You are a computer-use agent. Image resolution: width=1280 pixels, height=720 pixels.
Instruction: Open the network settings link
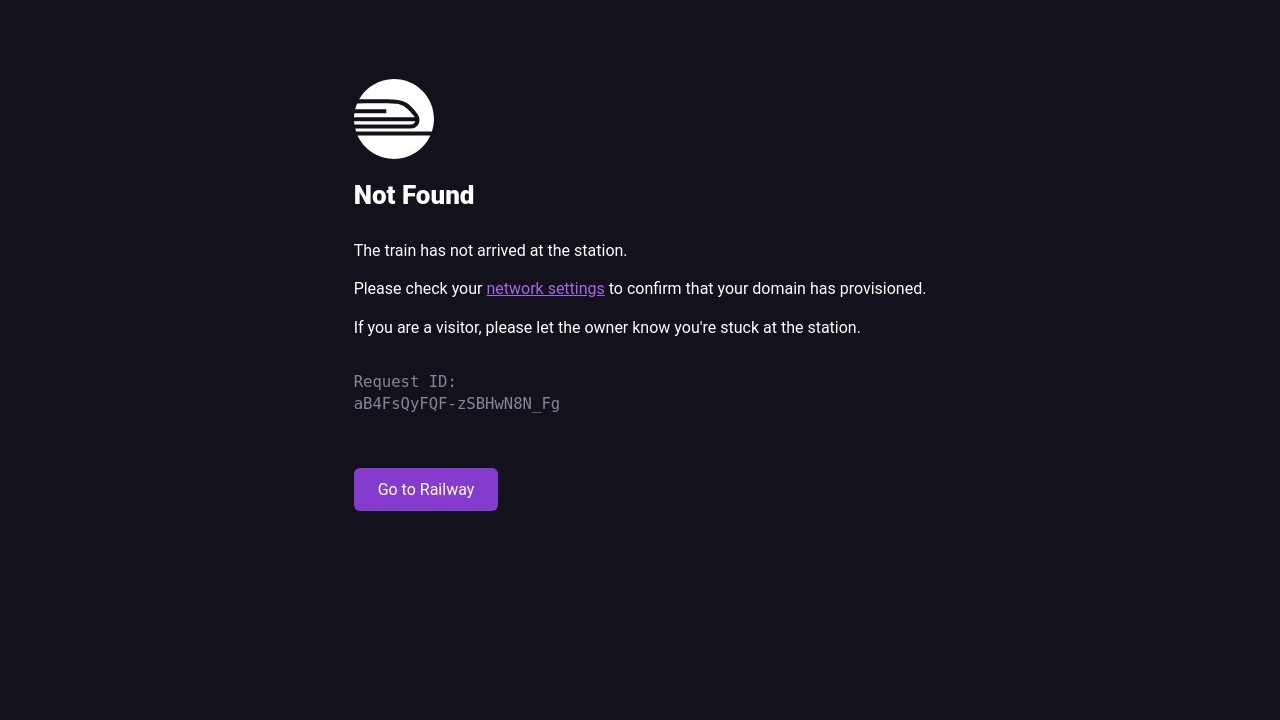(545, 289)
